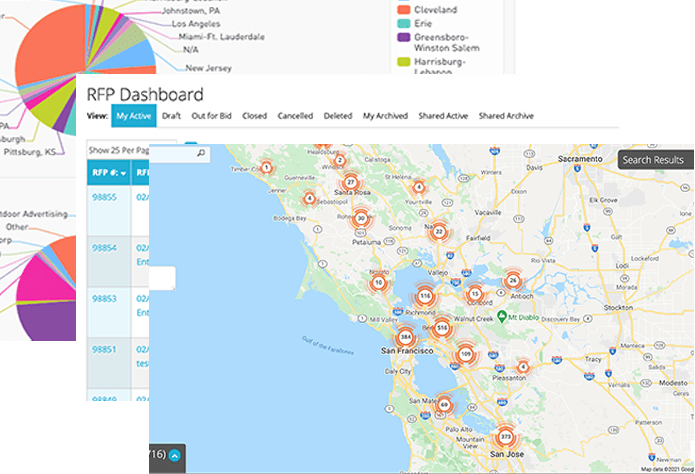
Task: Click the magenta slice of the lower pie
Action: pyautogui.click(x=42, y=282)
